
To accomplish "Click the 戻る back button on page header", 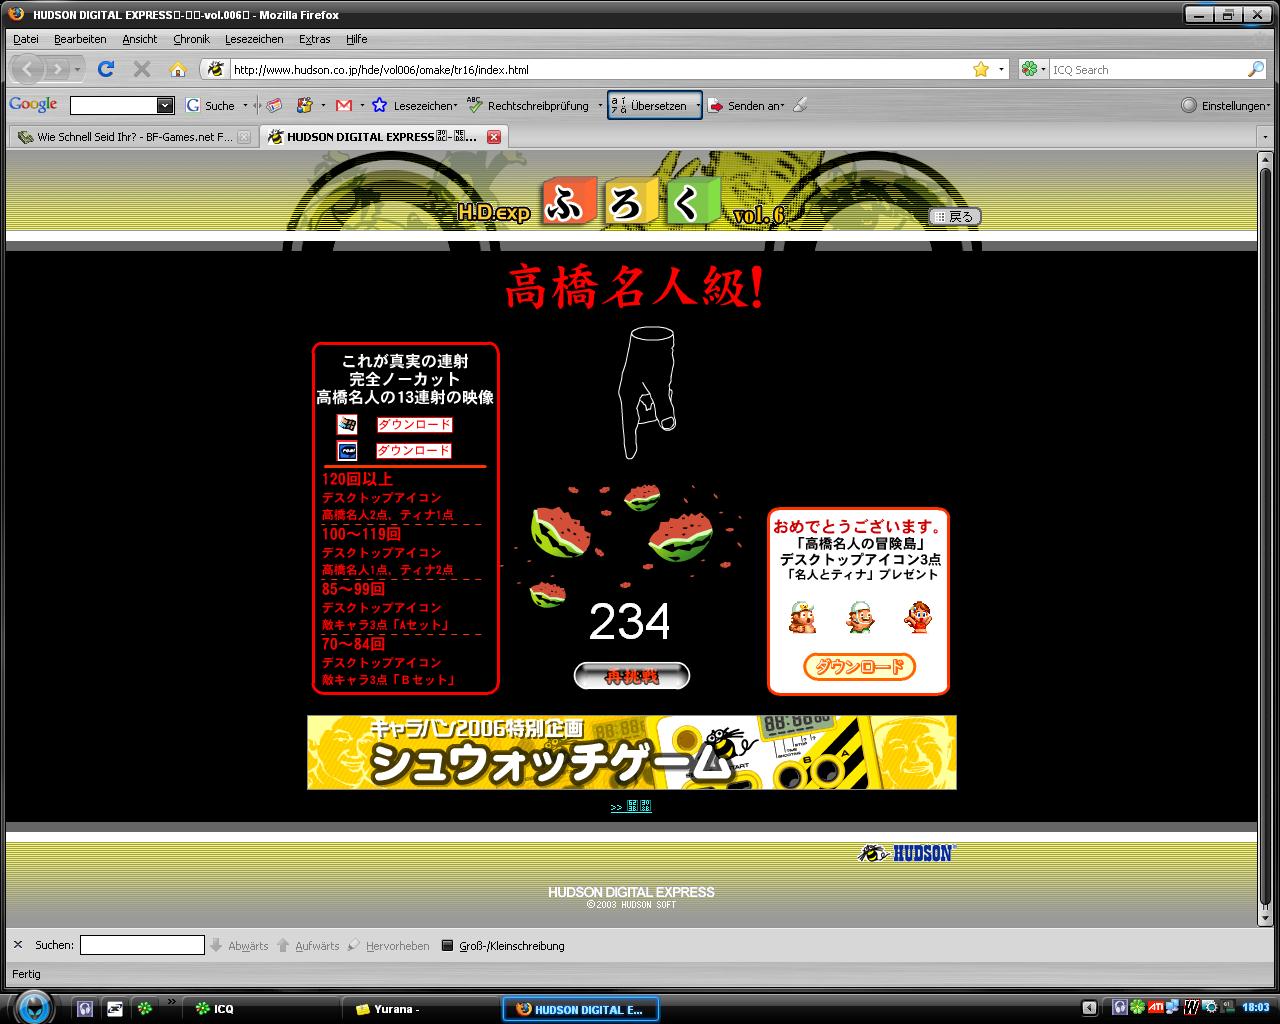I will click(954, 216).
